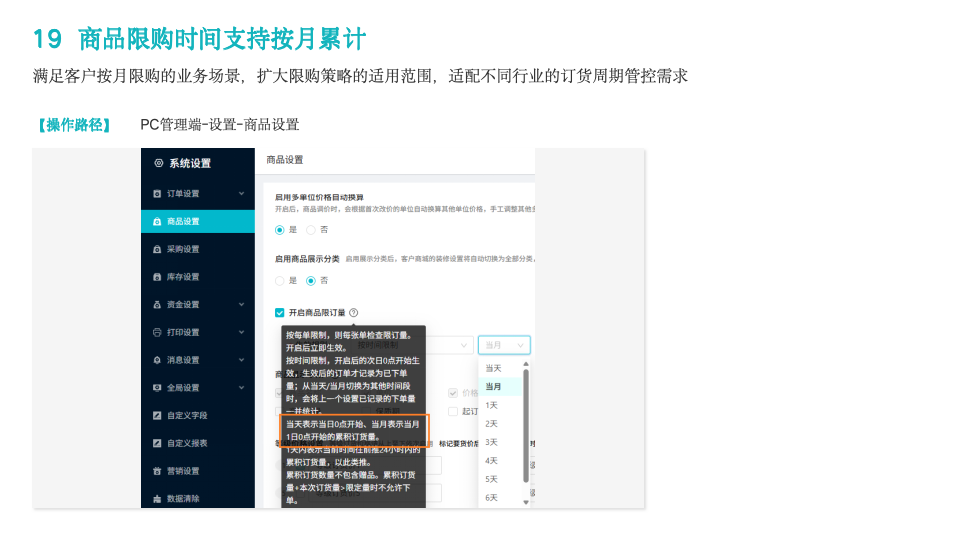
Task: Click the 启用商品展示分类 label
Action: click(307, 259)
